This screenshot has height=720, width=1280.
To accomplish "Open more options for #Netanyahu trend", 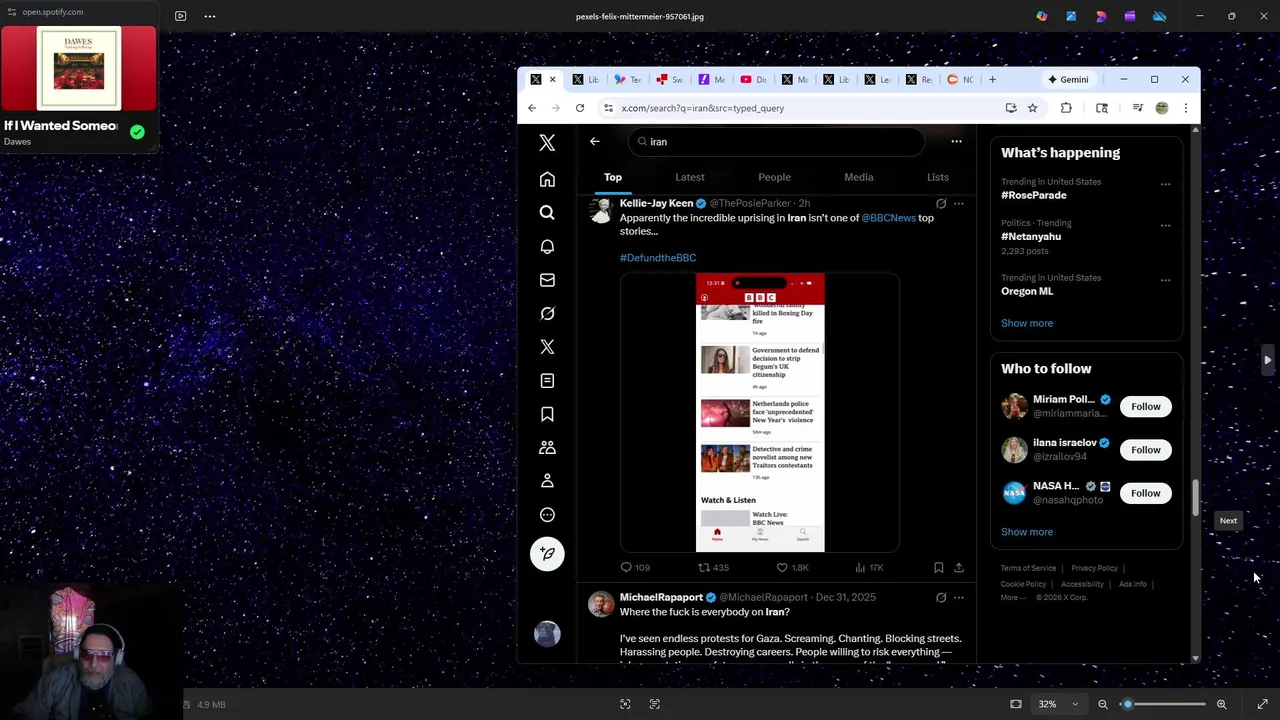I will (1165, 226).
